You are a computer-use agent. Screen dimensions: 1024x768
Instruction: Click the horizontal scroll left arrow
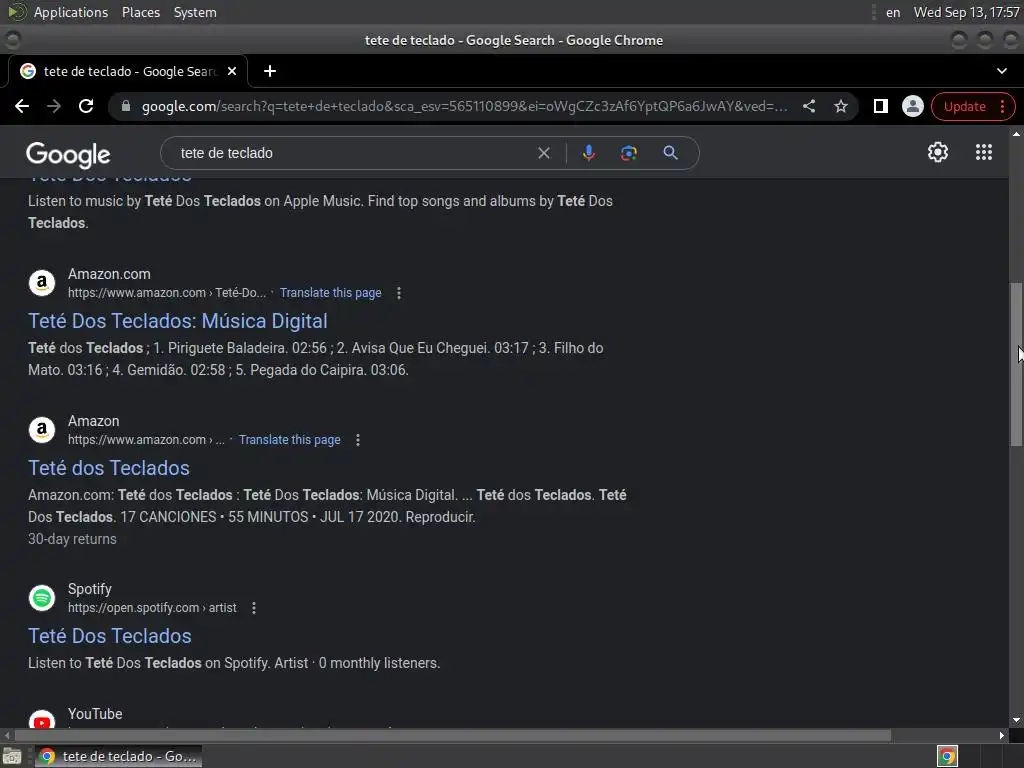click(7, 735)
